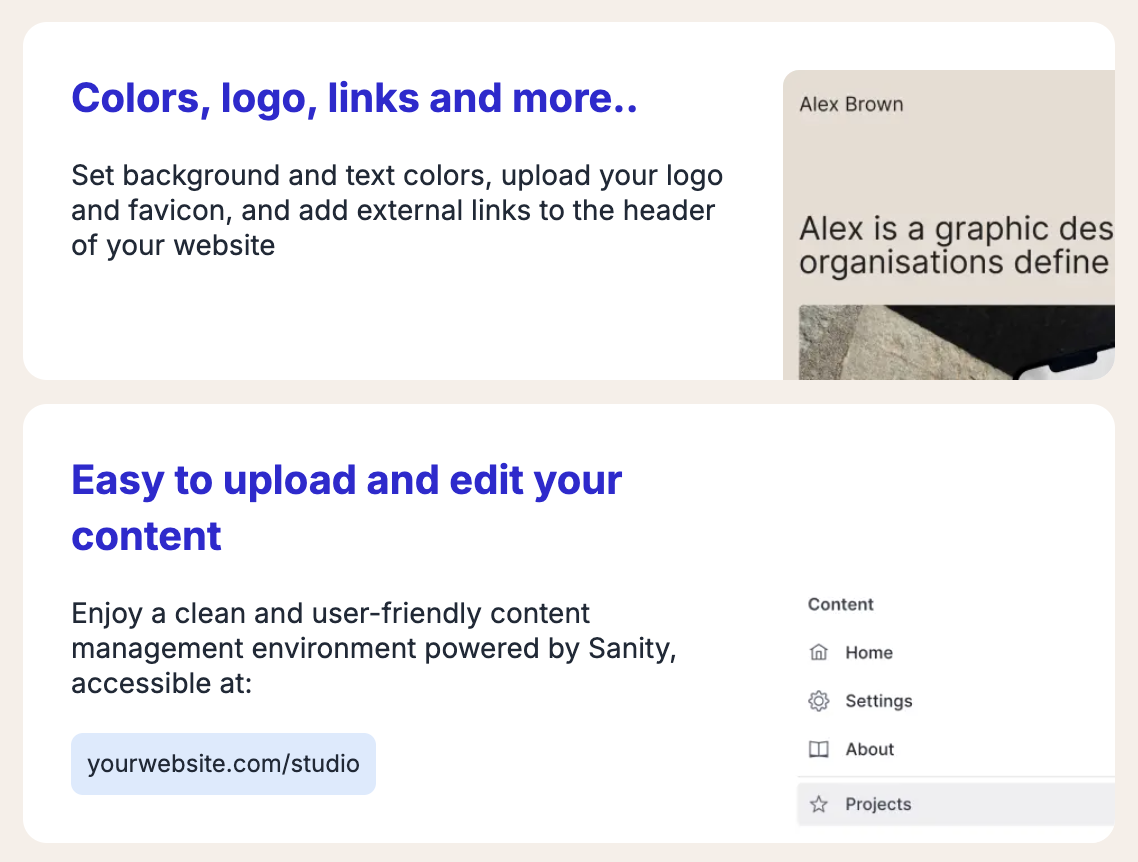This screenshot has width=1138, height=862.
Task: Click the 'Alex is a graphic des' line
Action: (x=955, y=229)
